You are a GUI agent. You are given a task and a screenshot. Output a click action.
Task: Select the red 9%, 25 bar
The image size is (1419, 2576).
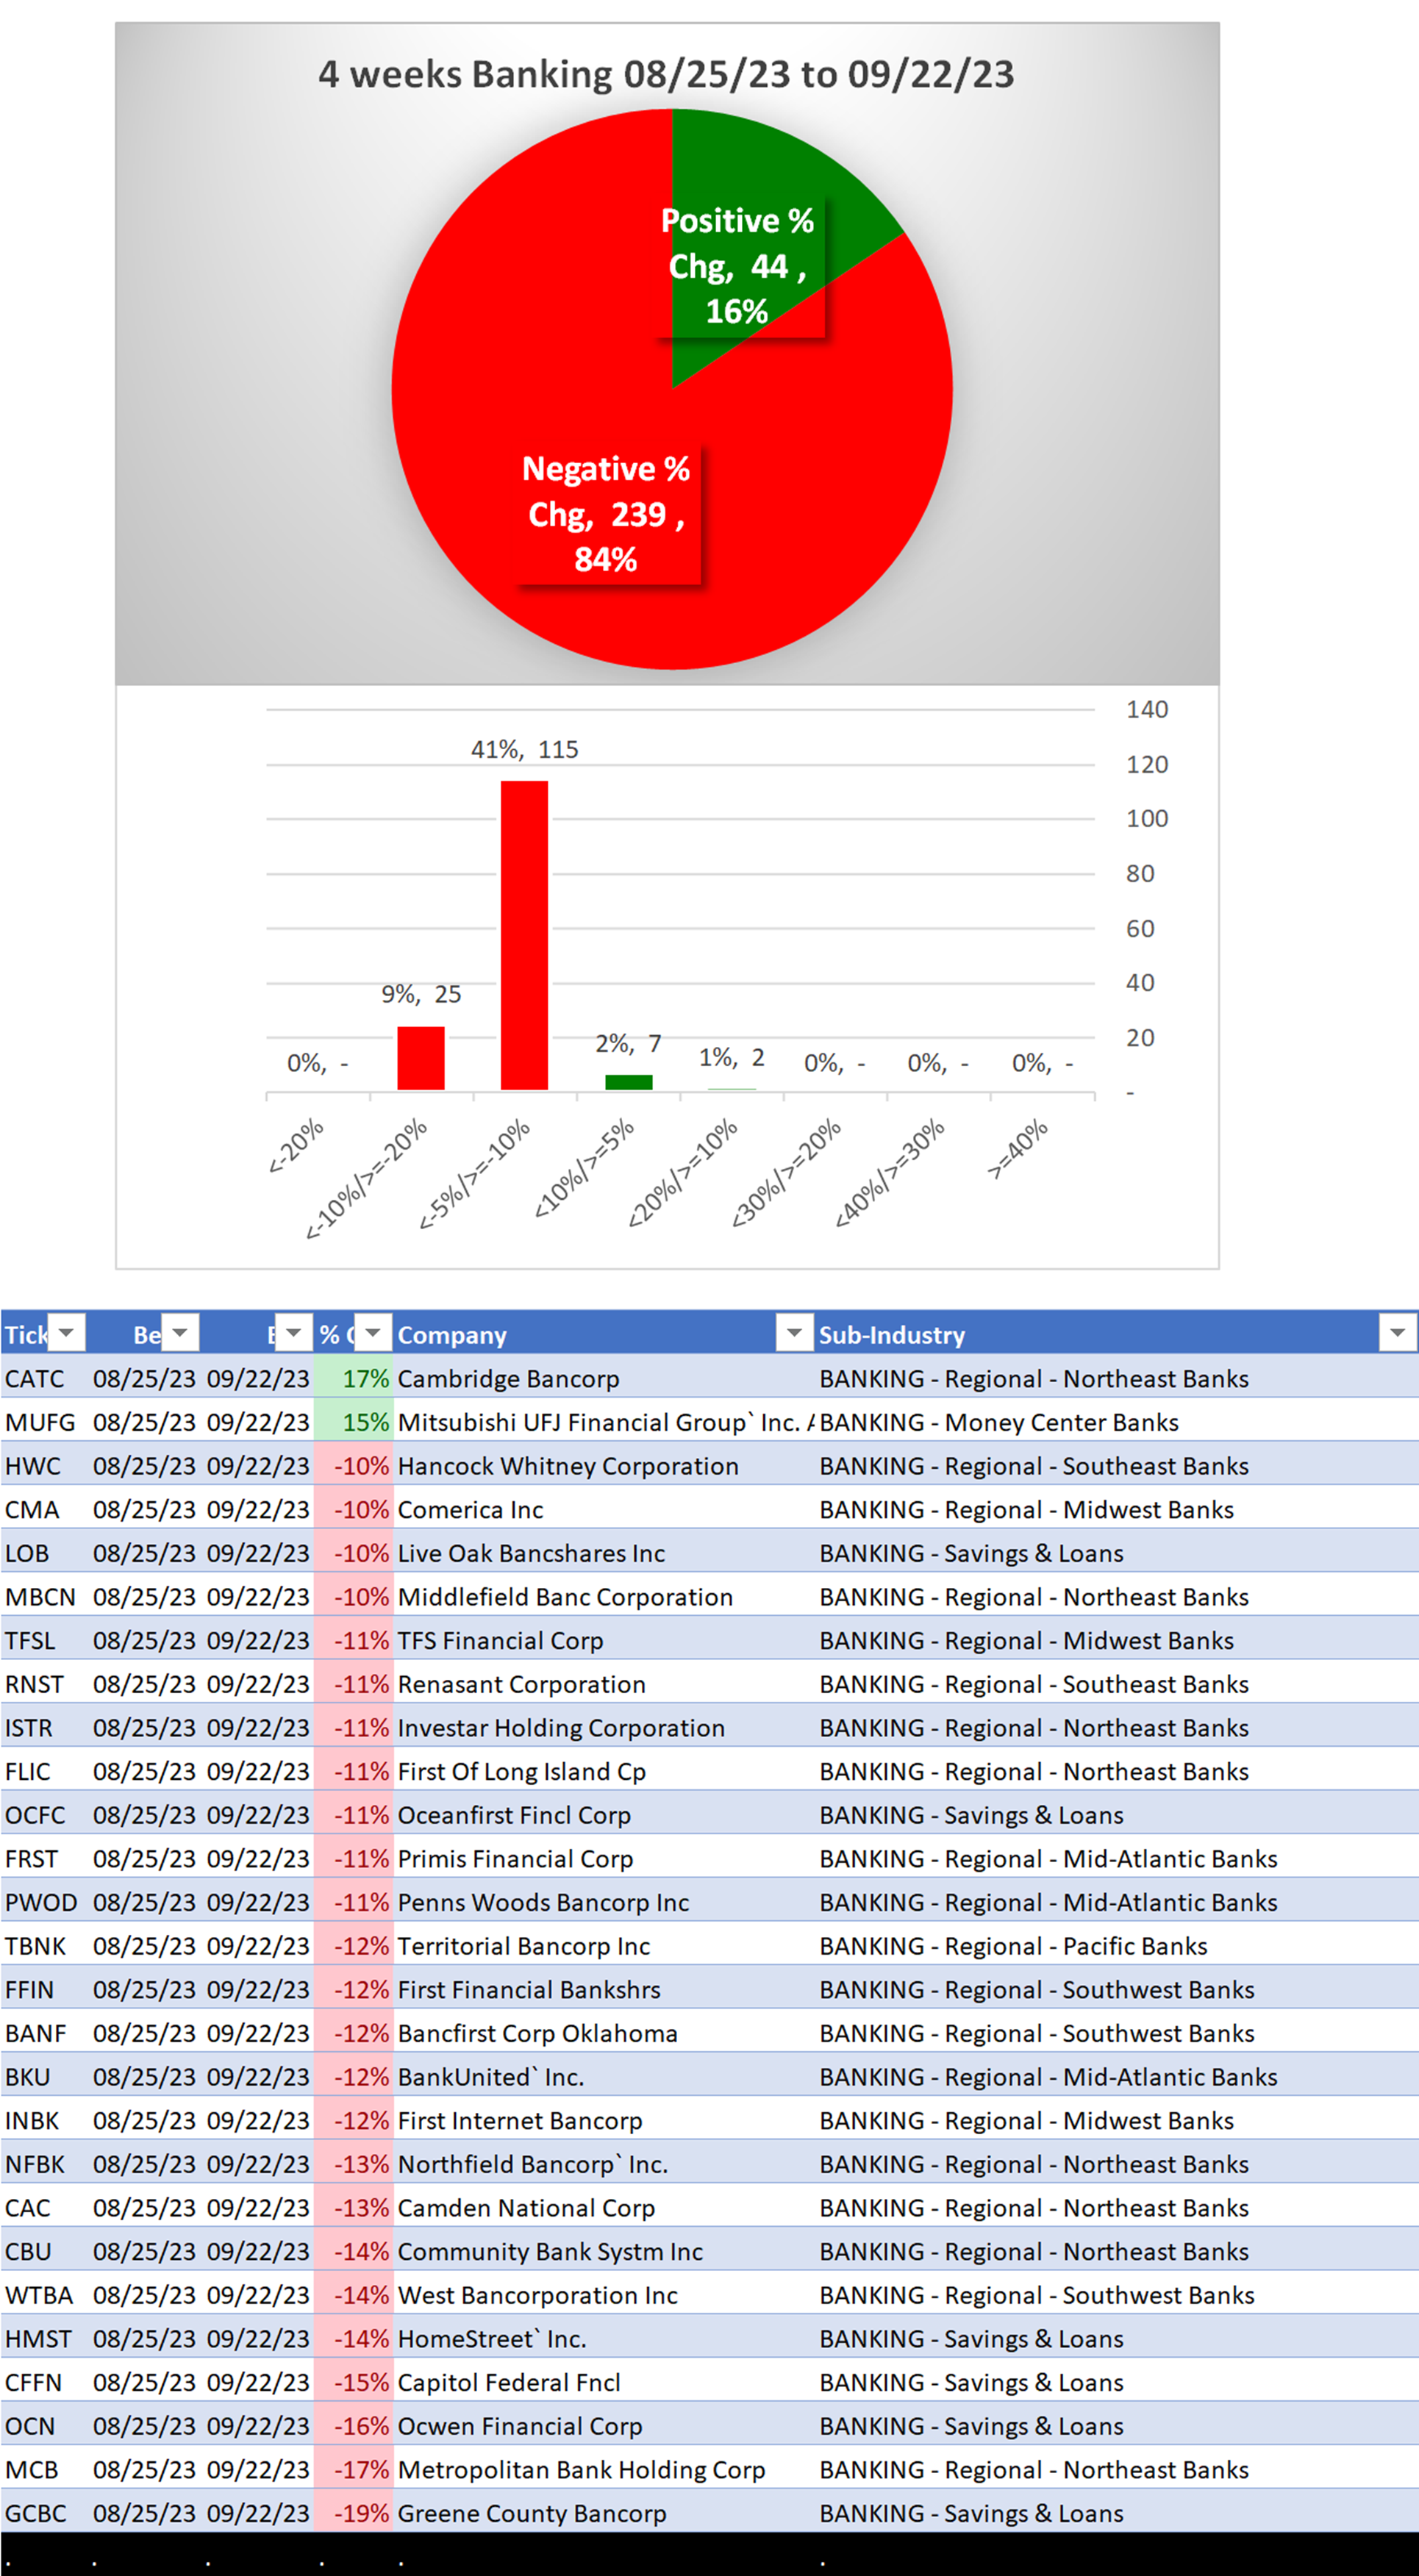[420, 1058]
